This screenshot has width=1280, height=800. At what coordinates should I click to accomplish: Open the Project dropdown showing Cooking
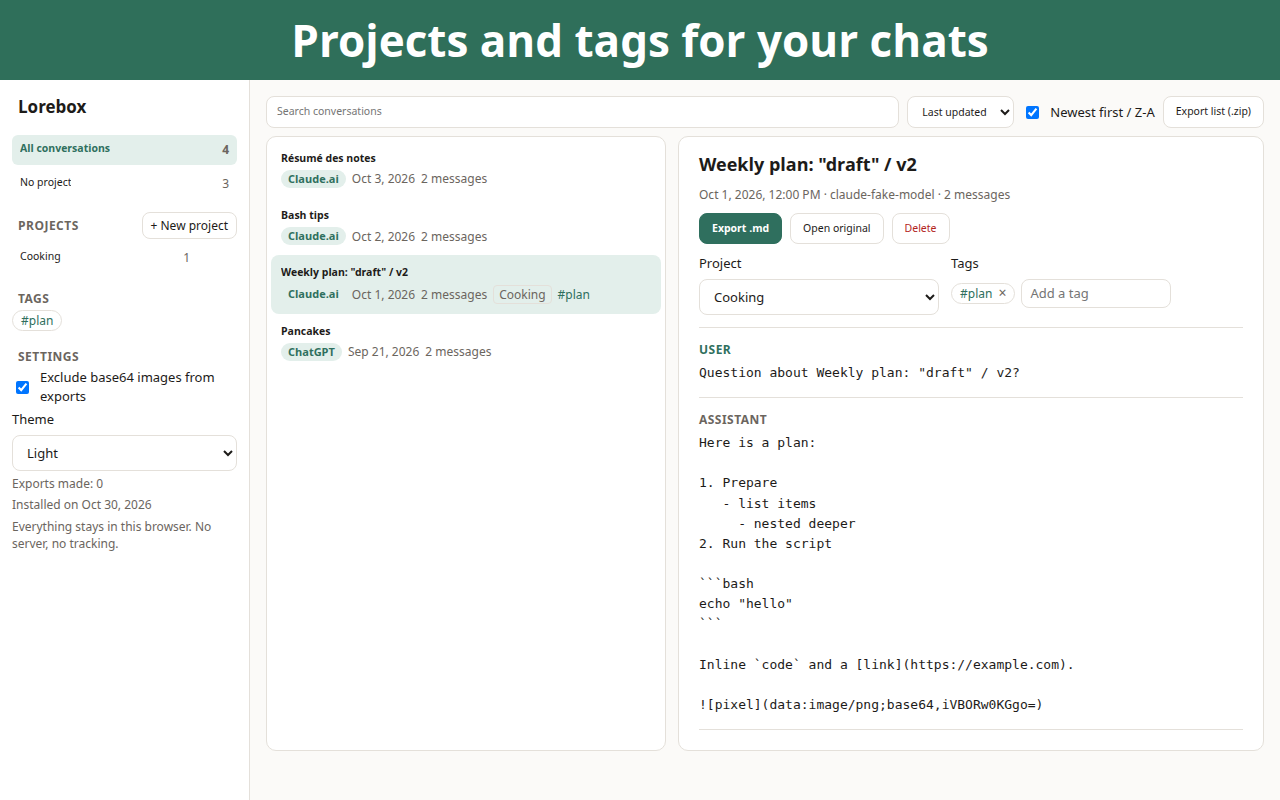(x=819, y=297)
